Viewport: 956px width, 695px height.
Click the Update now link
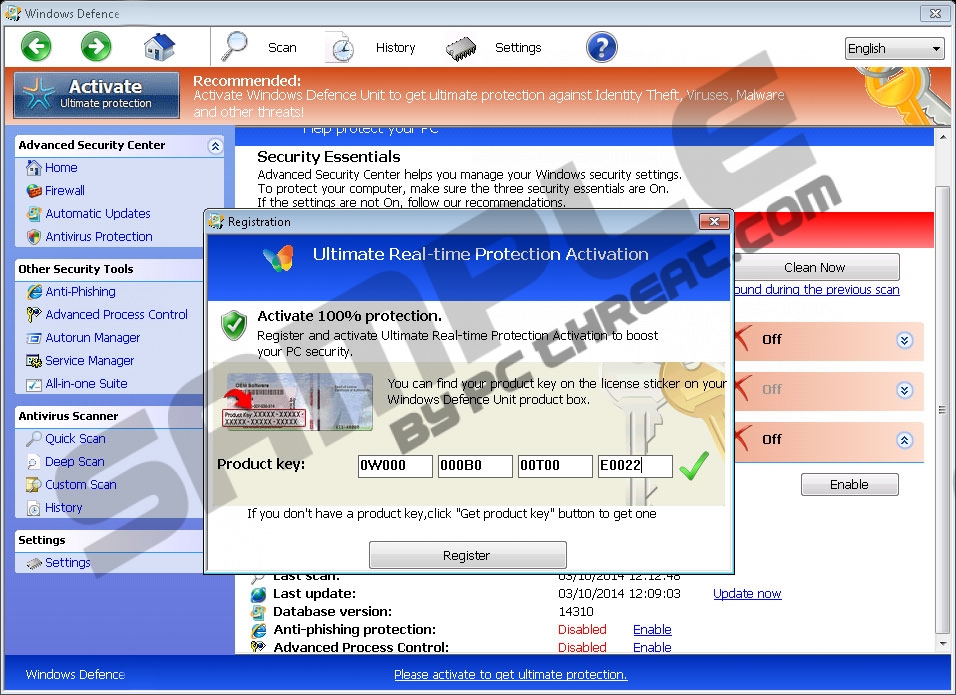click(747, 593)
